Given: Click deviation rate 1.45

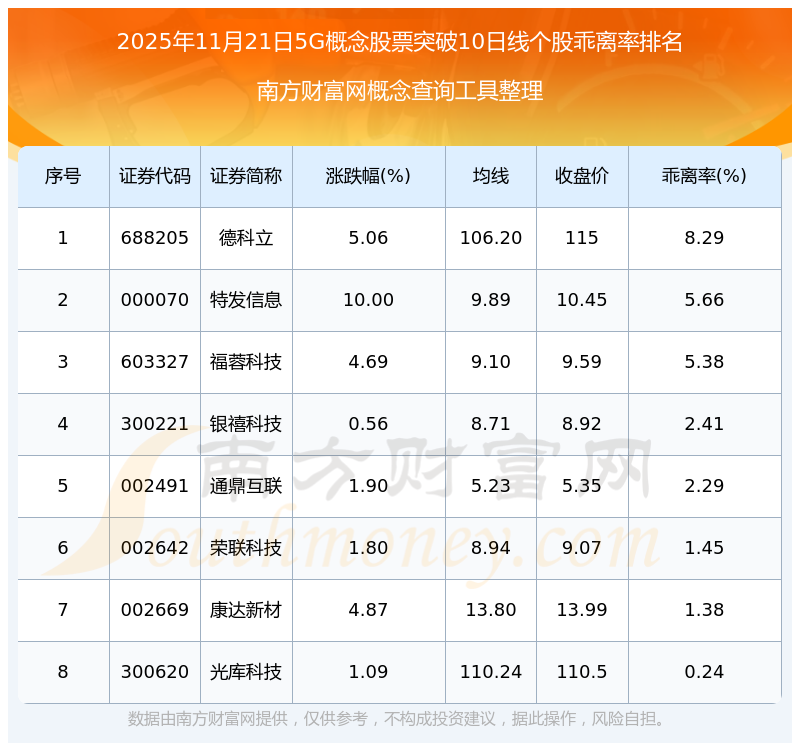Looking at the screenshot, I should (x=704, y=548).
